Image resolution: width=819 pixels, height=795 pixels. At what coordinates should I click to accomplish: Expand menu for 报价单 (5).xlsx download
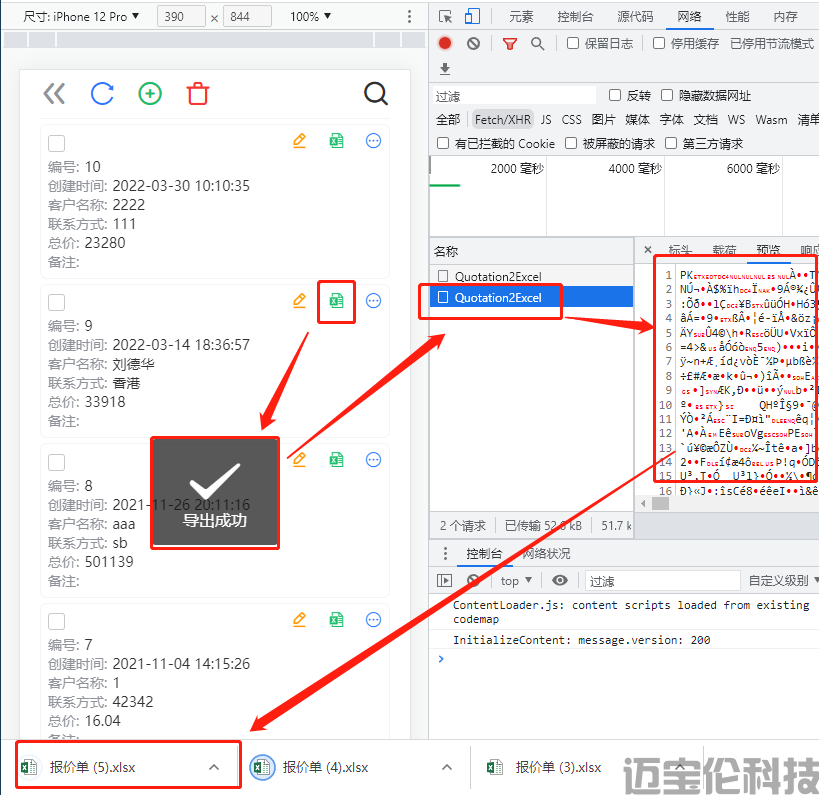214,767
